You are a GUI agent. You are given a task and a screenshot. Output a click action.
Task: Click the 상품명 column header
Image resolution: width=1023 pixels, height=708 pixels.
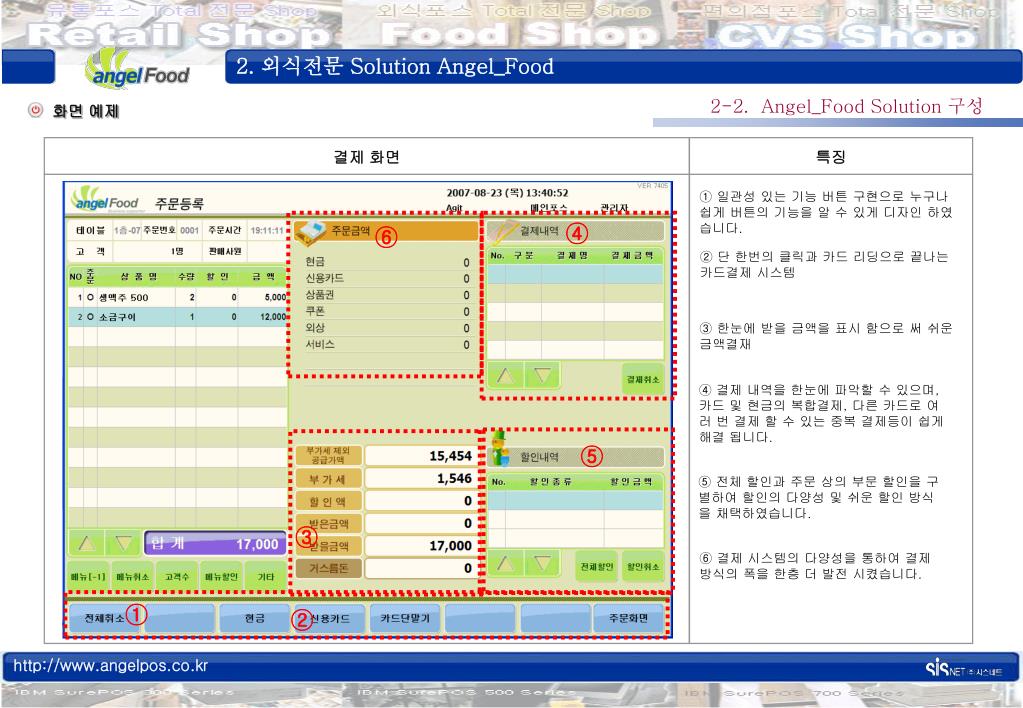(138, 277)
